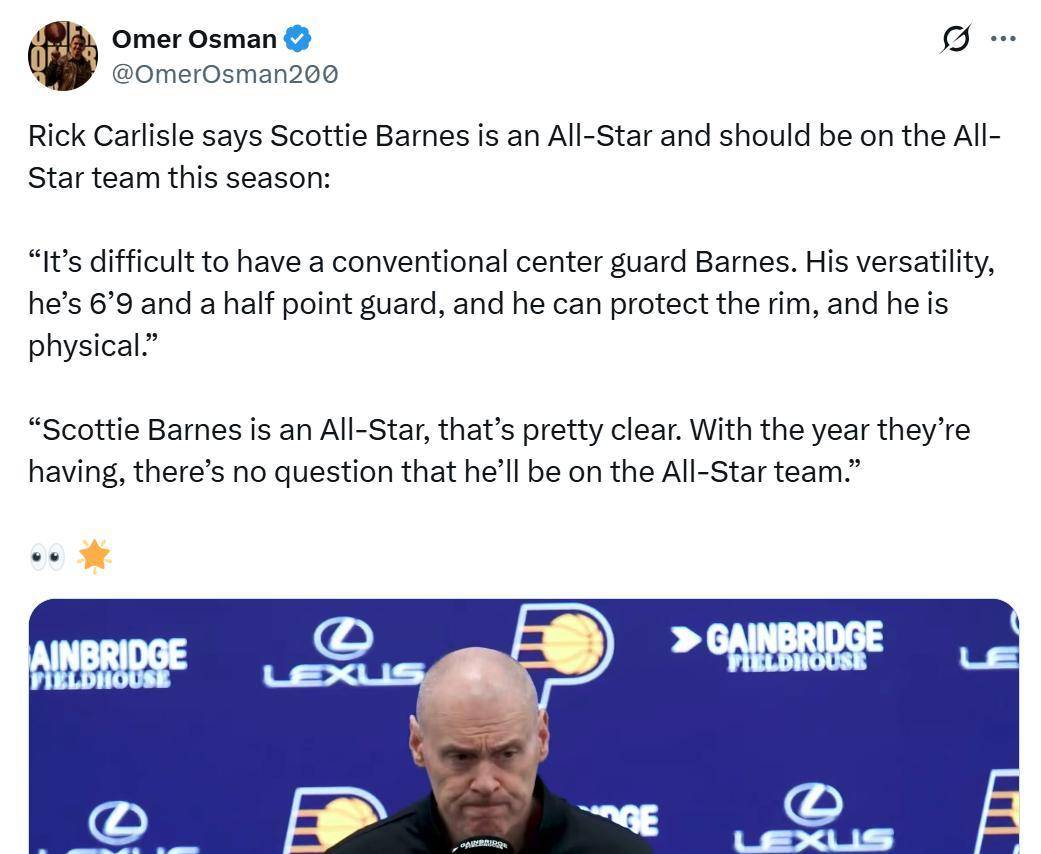Open the Grok explain-post icon
The image size is (1041, 854).
coord(955,39)
